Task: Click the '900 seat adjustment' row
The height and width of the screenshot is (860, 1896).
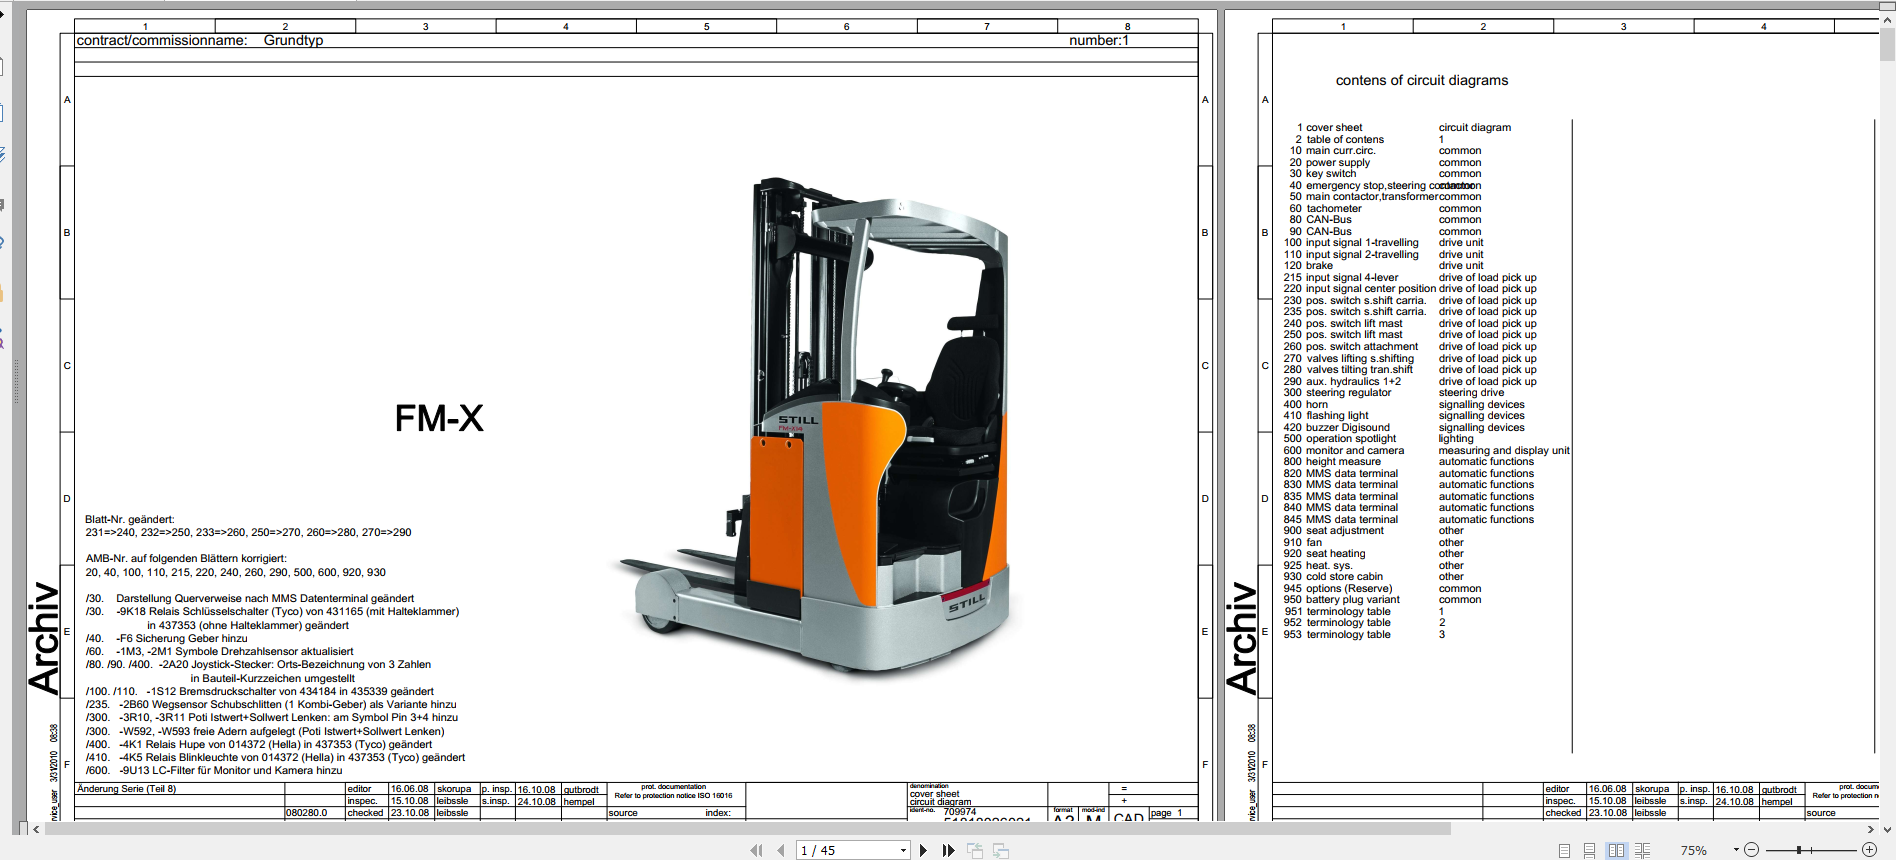Action: point(1374,531)
